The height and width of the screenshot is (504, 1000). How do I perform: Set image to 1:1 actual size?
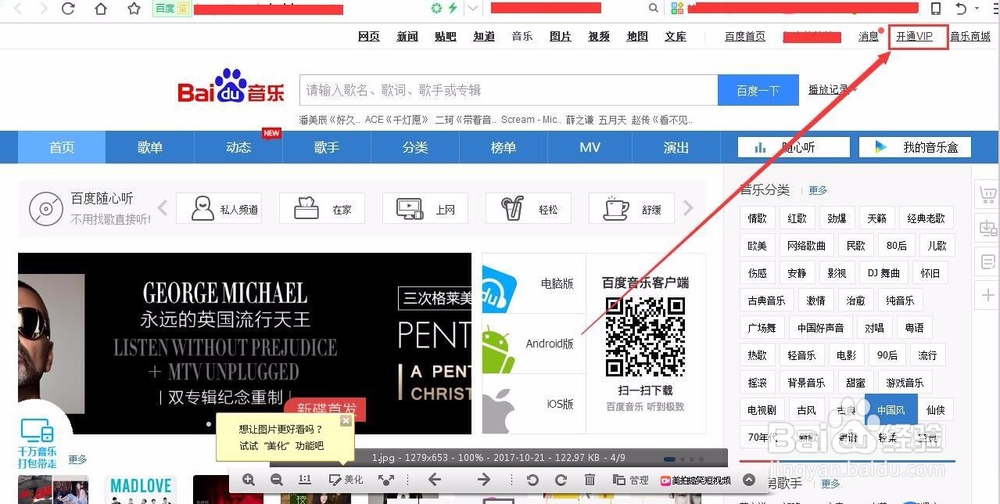pyautogui.click(x=305, y=480)
